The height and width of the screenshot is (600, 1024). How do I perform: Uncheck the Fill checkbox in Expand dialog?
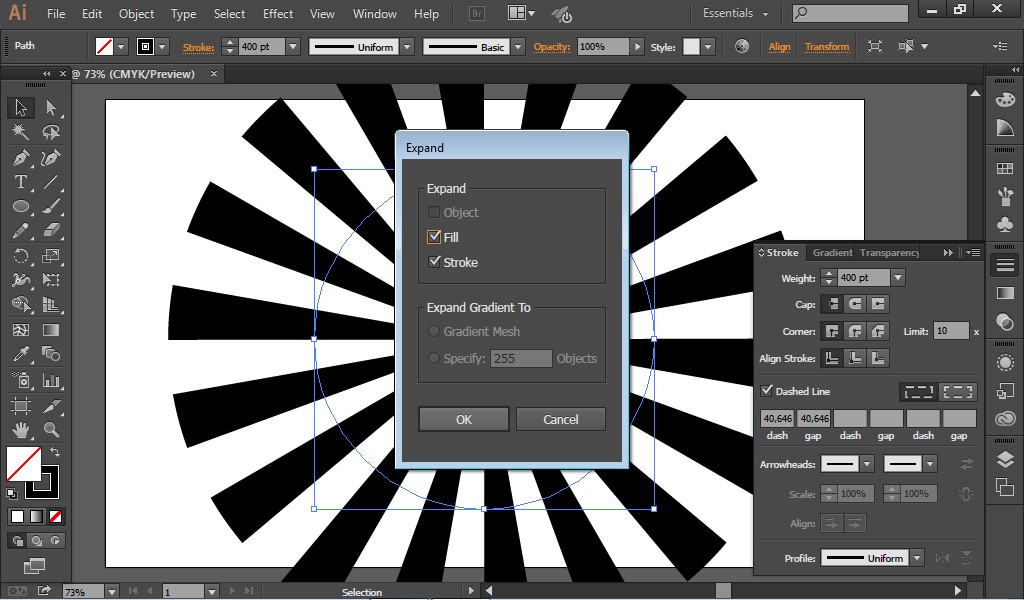point(432,237)
